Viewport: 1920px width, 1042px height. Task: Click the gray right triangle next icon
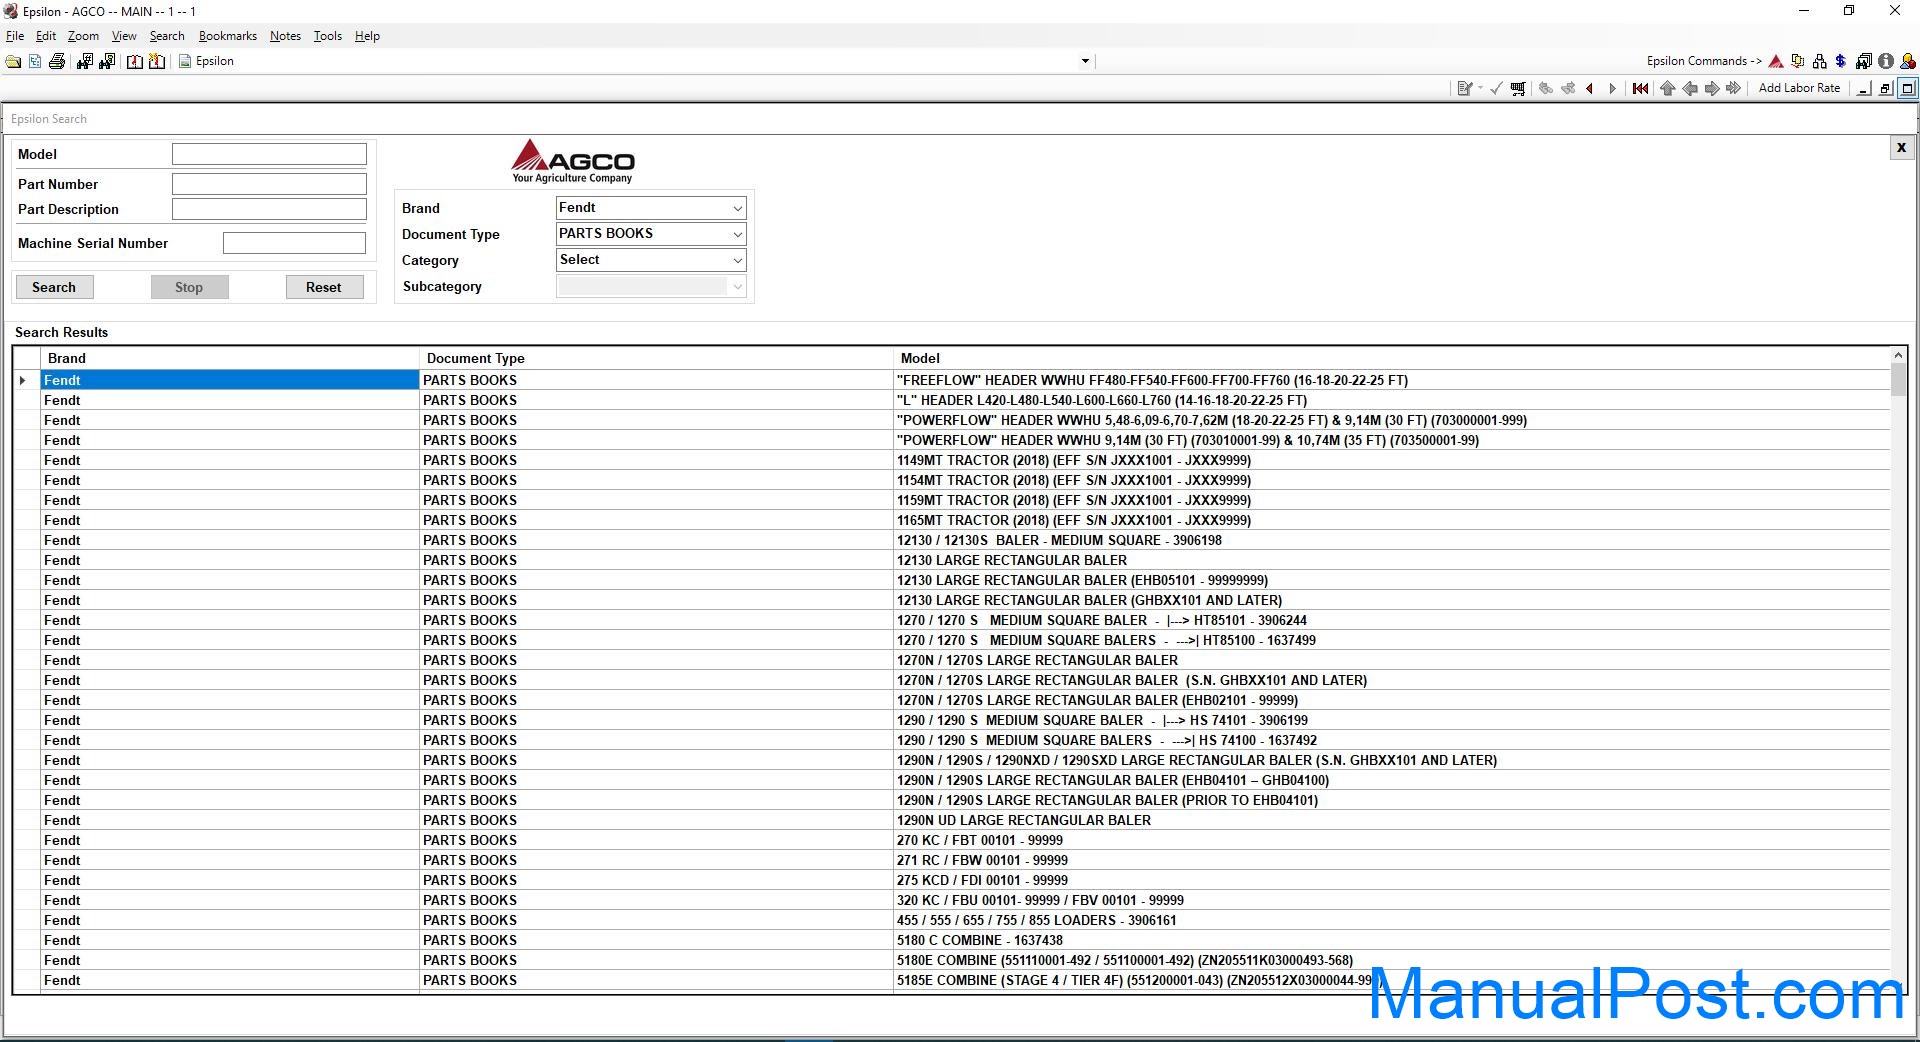(1612, 89)
